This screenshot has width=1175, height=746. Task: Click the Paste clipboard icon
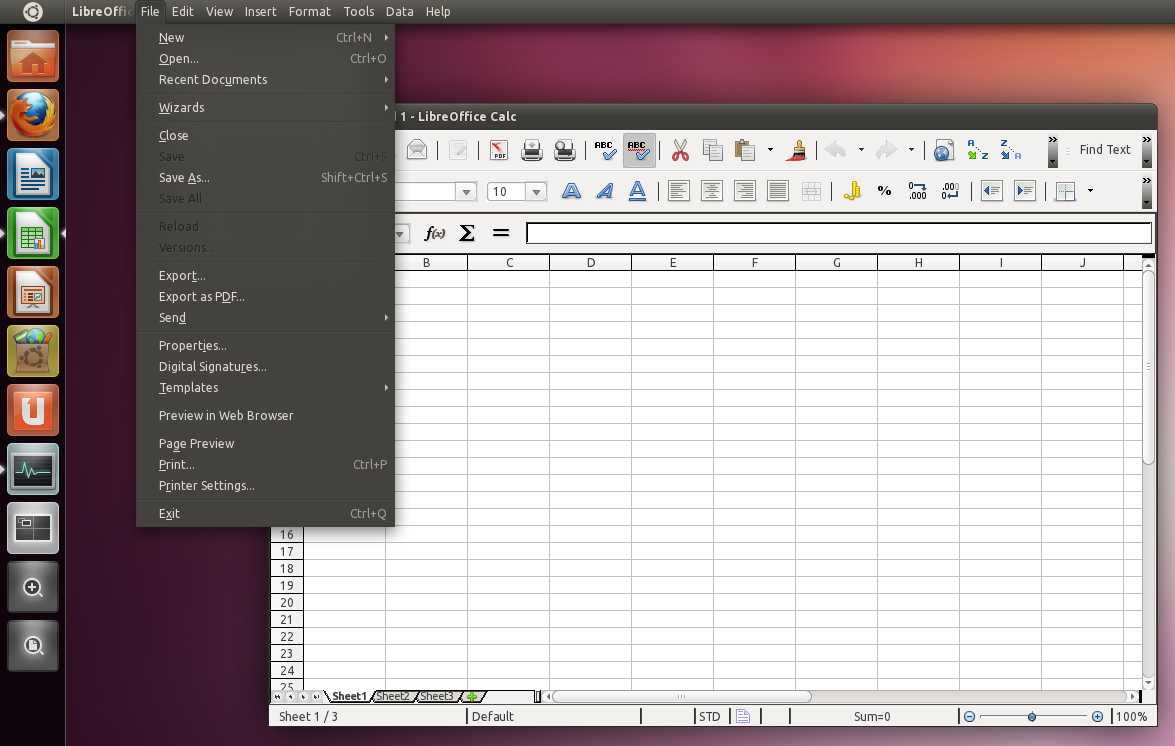[x=745, y=151]
